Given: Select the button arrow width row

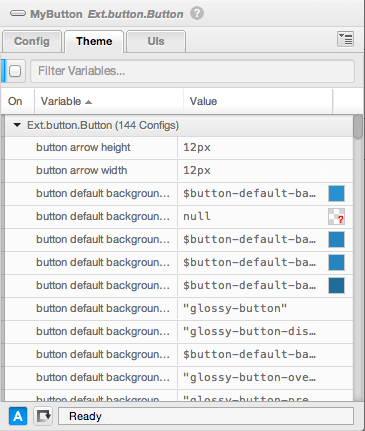Looking at the screenshot, I should click(x=179, y=171).
